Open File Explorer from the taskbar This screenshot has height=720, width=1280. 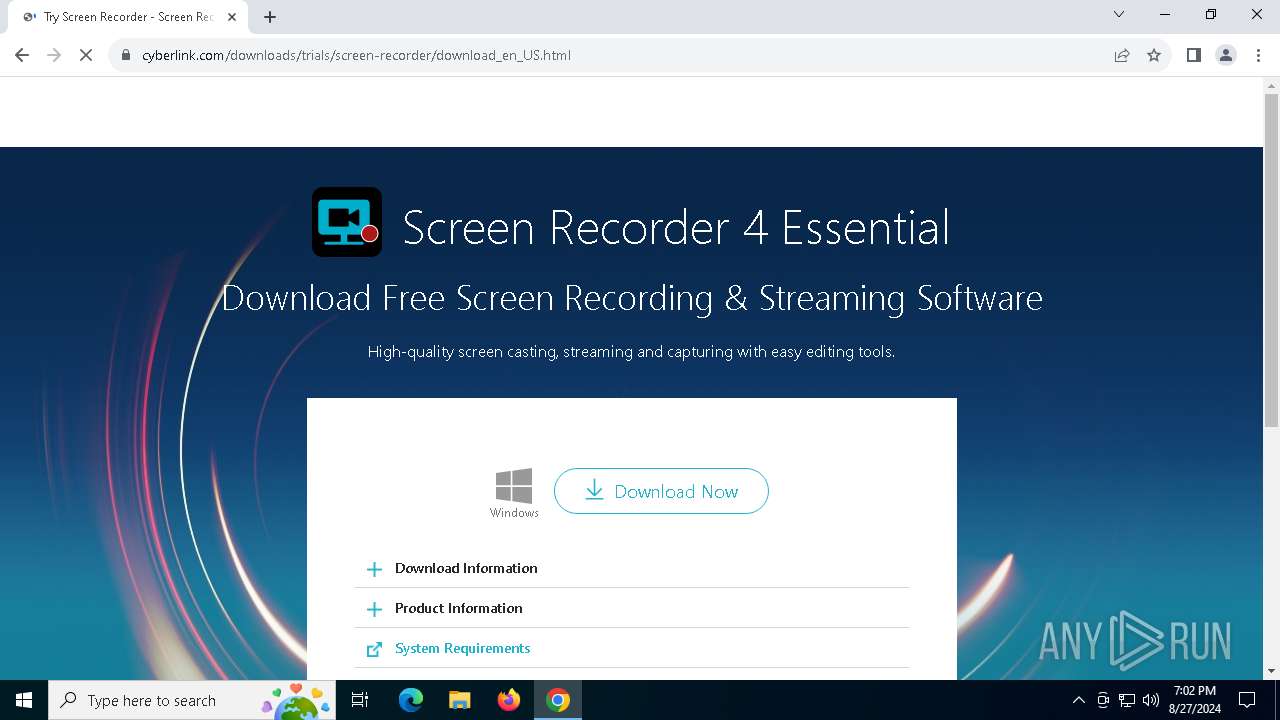(x=459, y=700)
